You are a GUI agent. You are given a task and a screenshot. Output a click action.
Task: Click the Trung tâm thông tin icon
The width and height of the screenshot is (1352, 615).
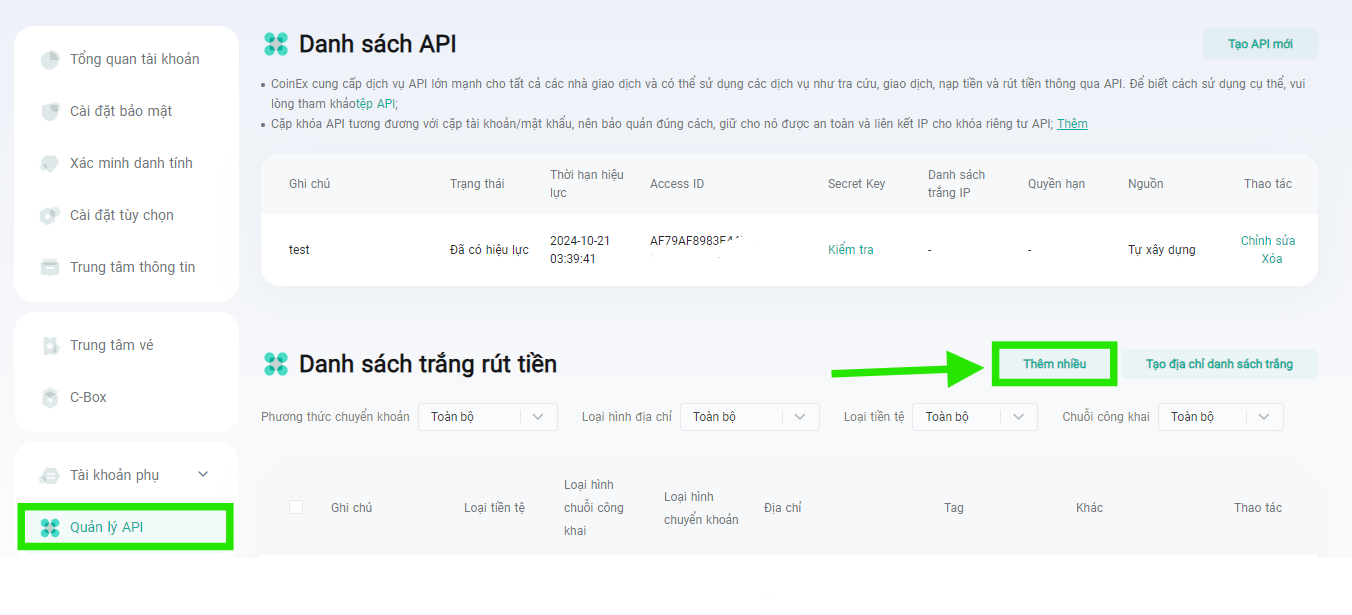50,268
